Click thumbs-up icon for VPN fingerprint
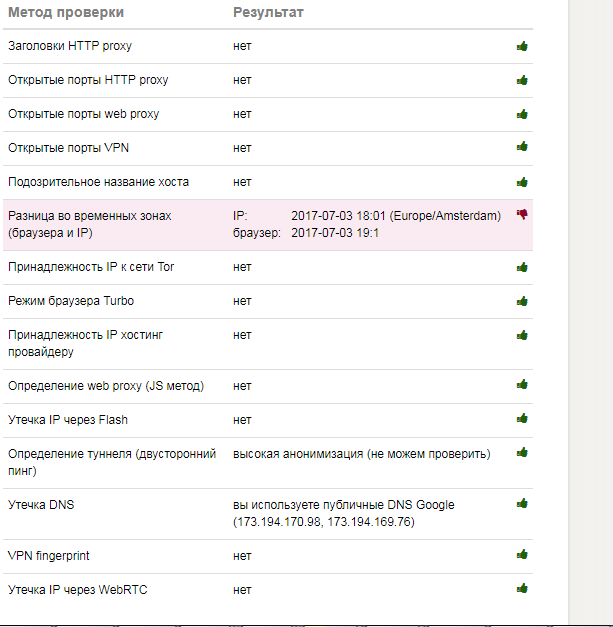Image resolution: width=613 pixels, height=627 pixels. click(522, 555)
